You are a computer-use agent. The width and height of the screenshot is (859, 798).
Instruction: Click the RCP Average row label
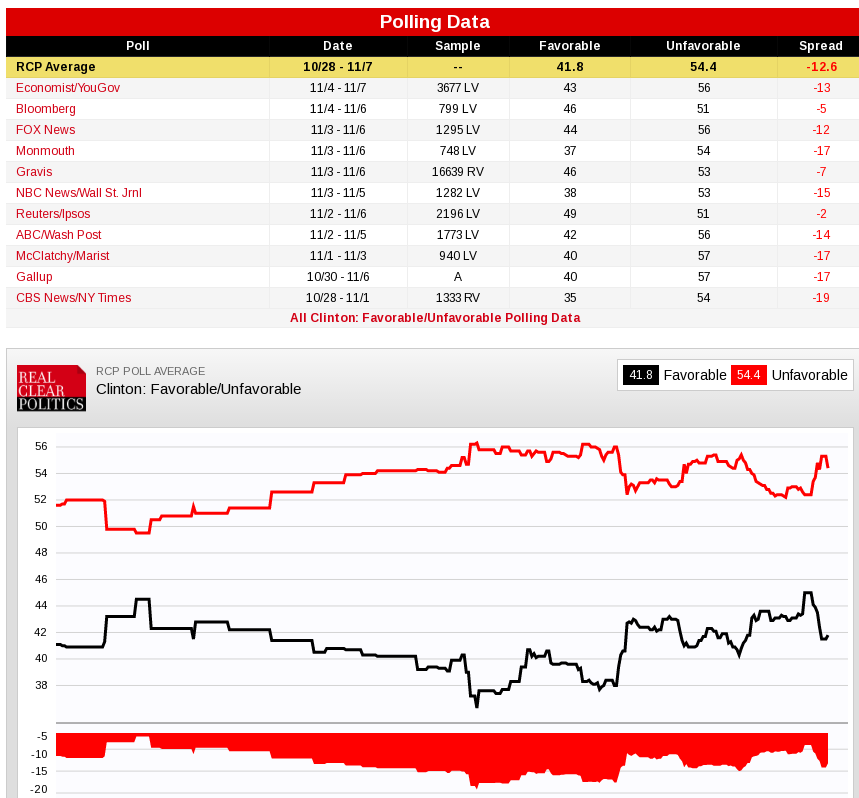pyautogui.click(x=55, y=67)
